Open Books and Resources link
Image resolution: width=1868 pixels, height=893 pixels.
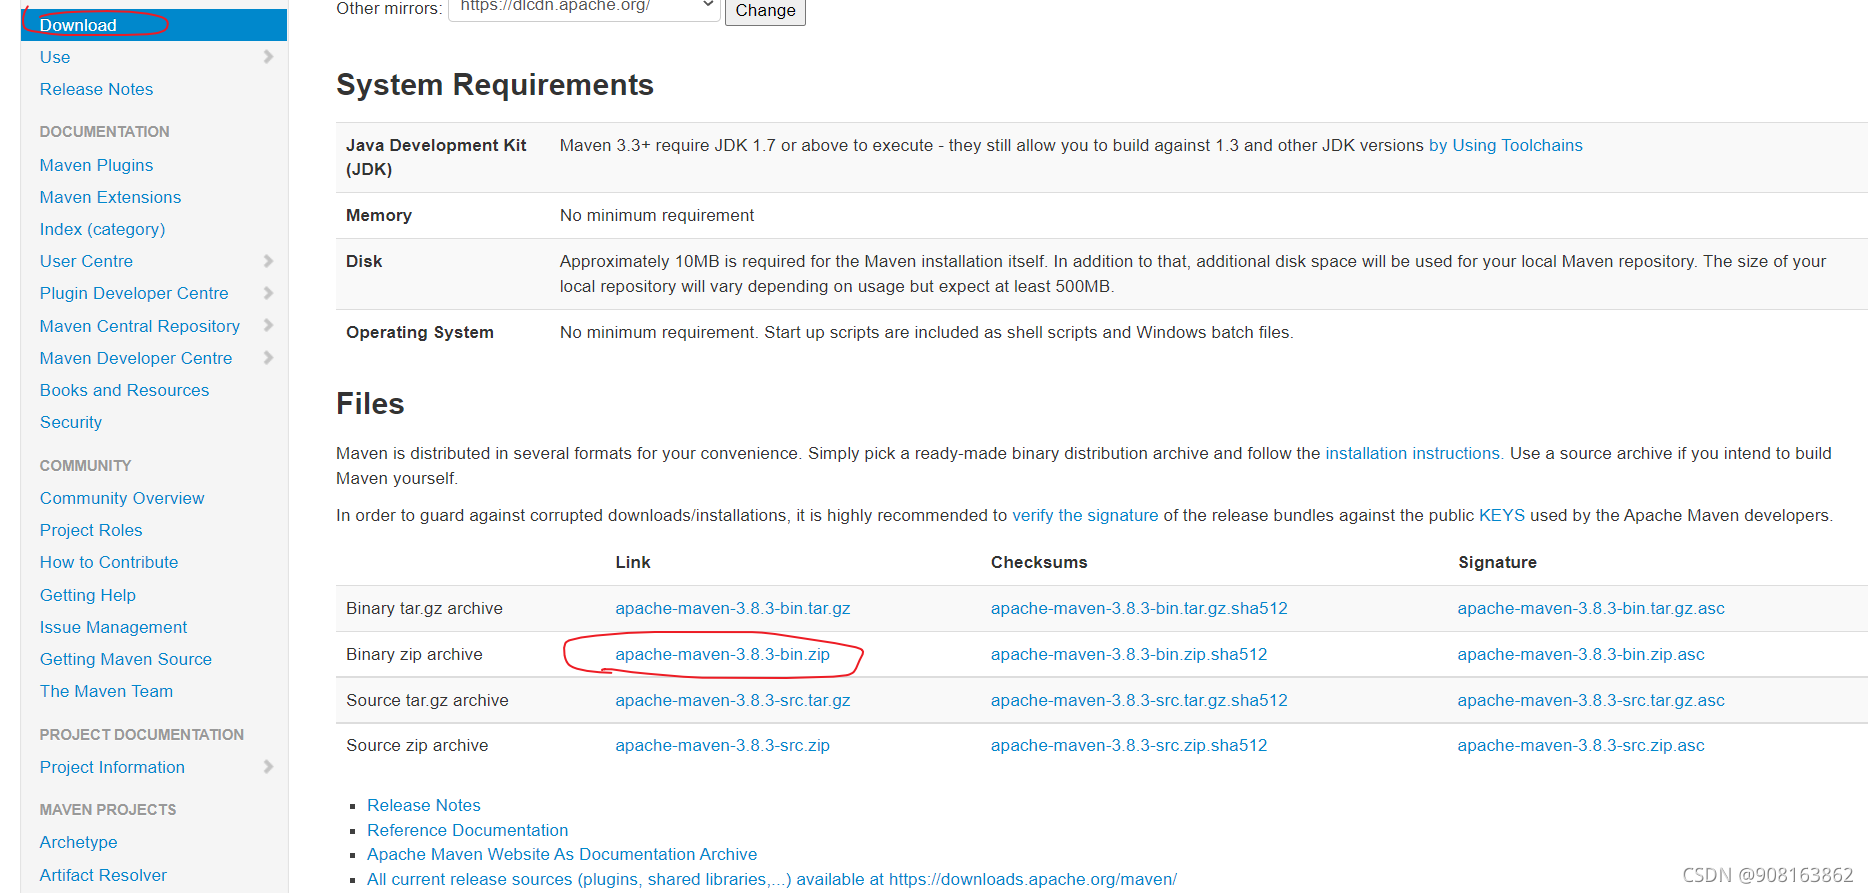(x=124, y=390)
